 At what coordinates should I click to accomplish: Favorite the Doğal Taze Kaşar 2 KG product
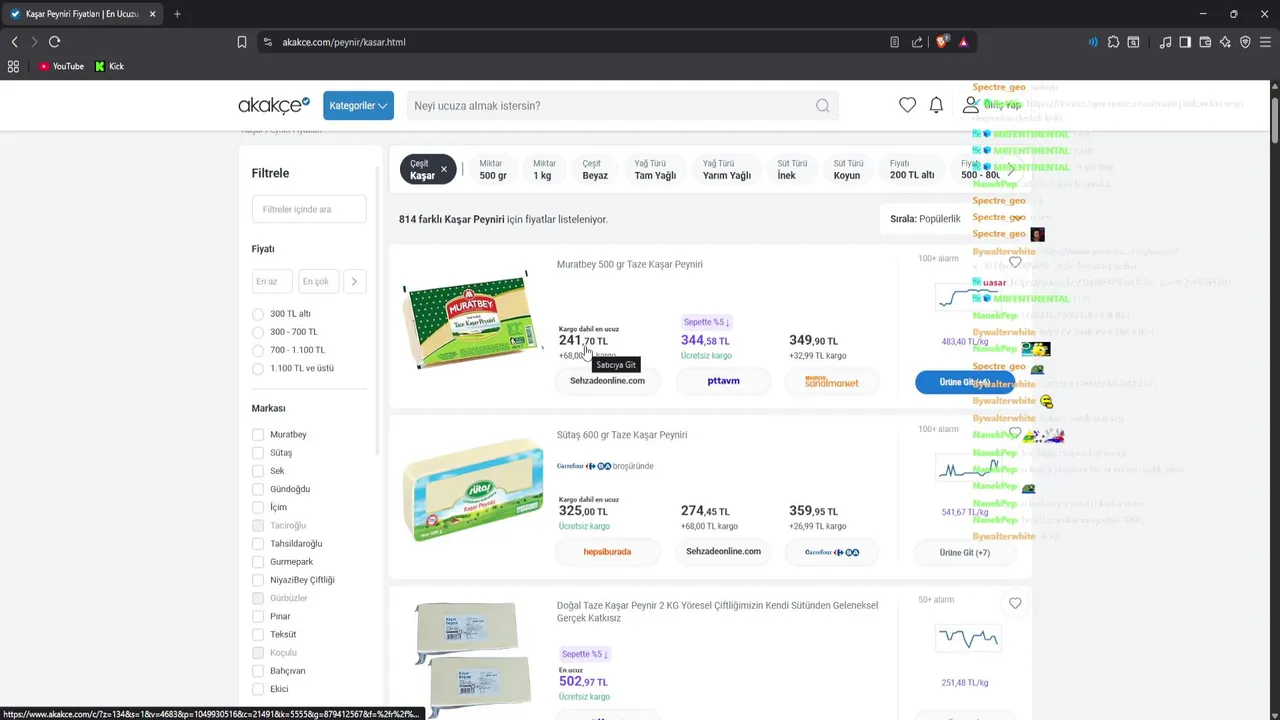[1015, 603]
